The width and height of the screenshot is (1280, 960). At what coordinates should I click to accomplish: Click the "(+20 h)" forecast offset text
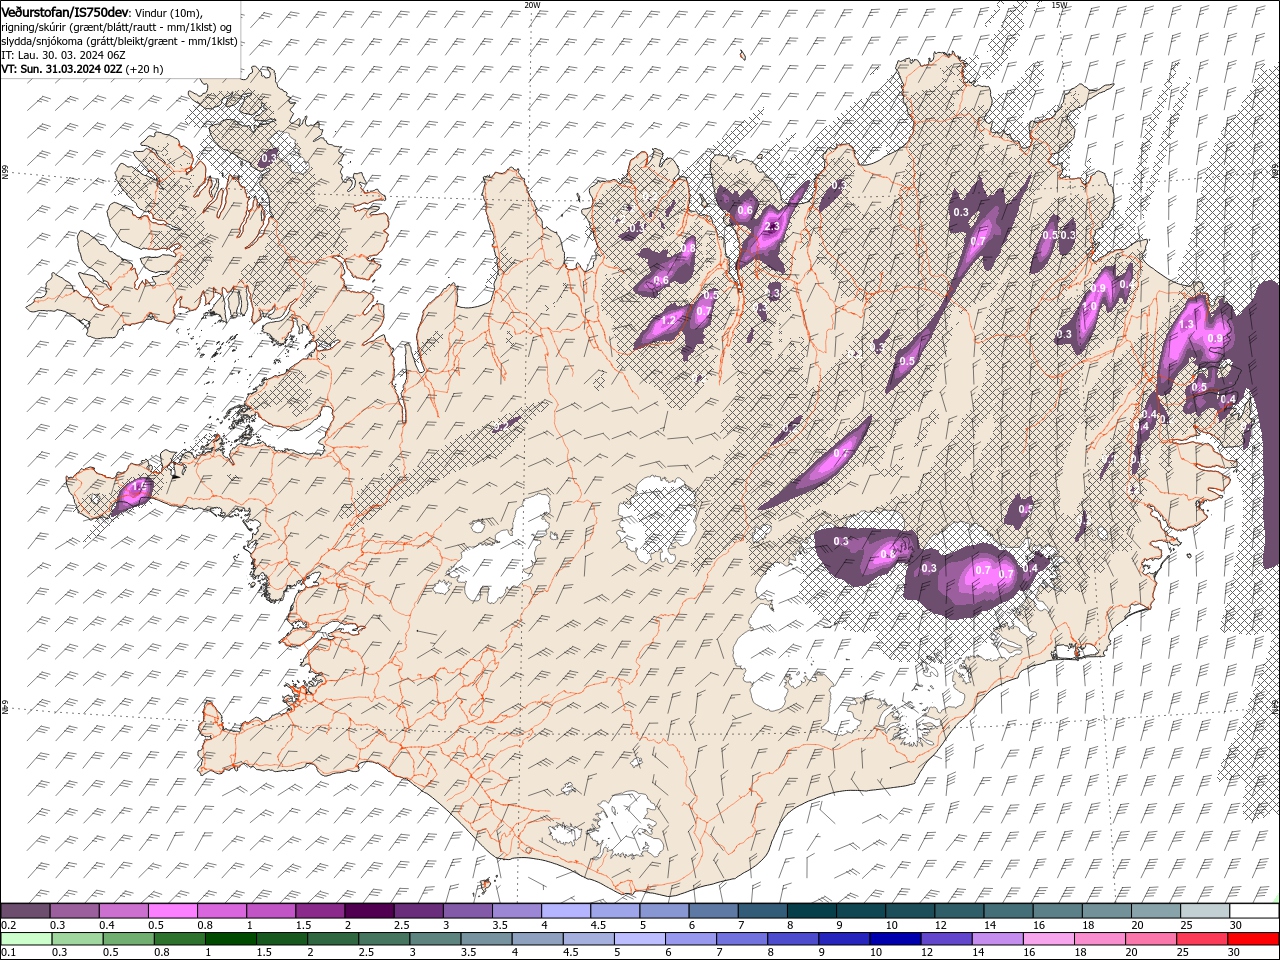point(145,69)
